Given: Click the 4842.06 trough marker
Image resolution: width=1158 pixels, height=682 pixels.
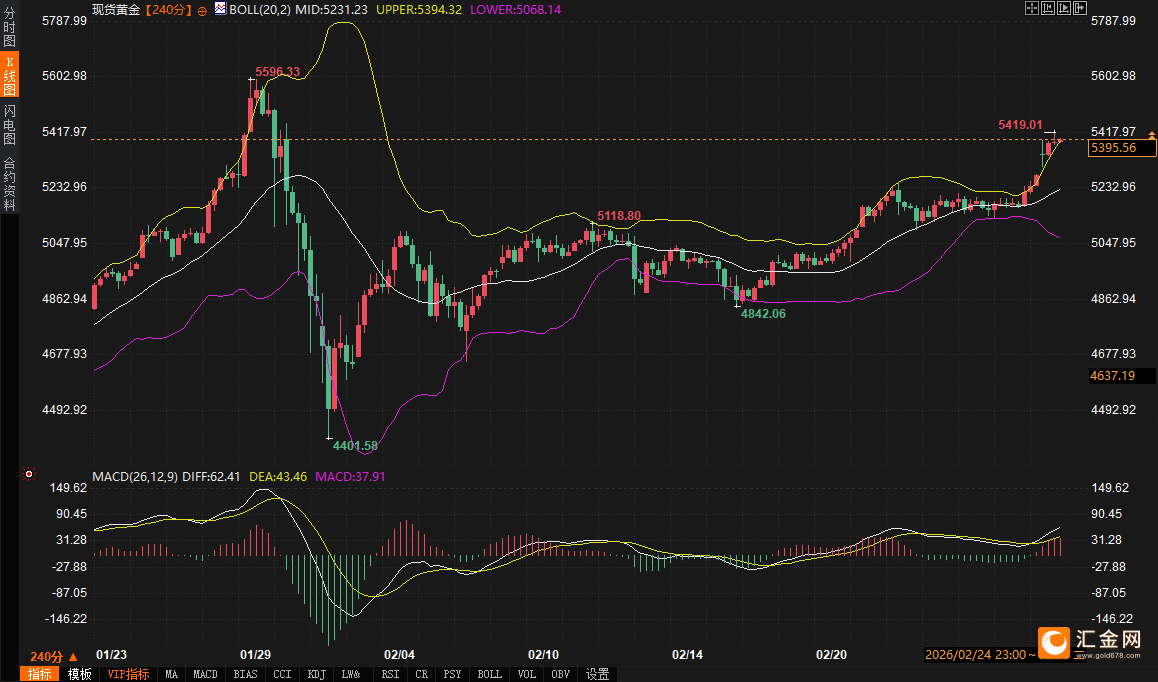Looking at the screenshot, I should tap(763, 313).
